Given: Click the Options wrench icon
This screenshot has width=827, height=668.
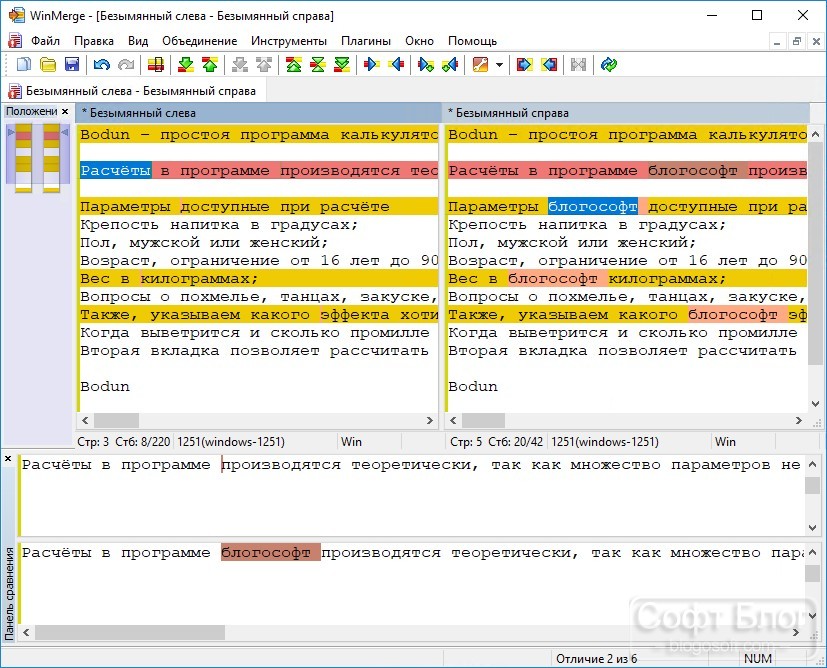Looking at the screenshot, I should pos(480,65).
